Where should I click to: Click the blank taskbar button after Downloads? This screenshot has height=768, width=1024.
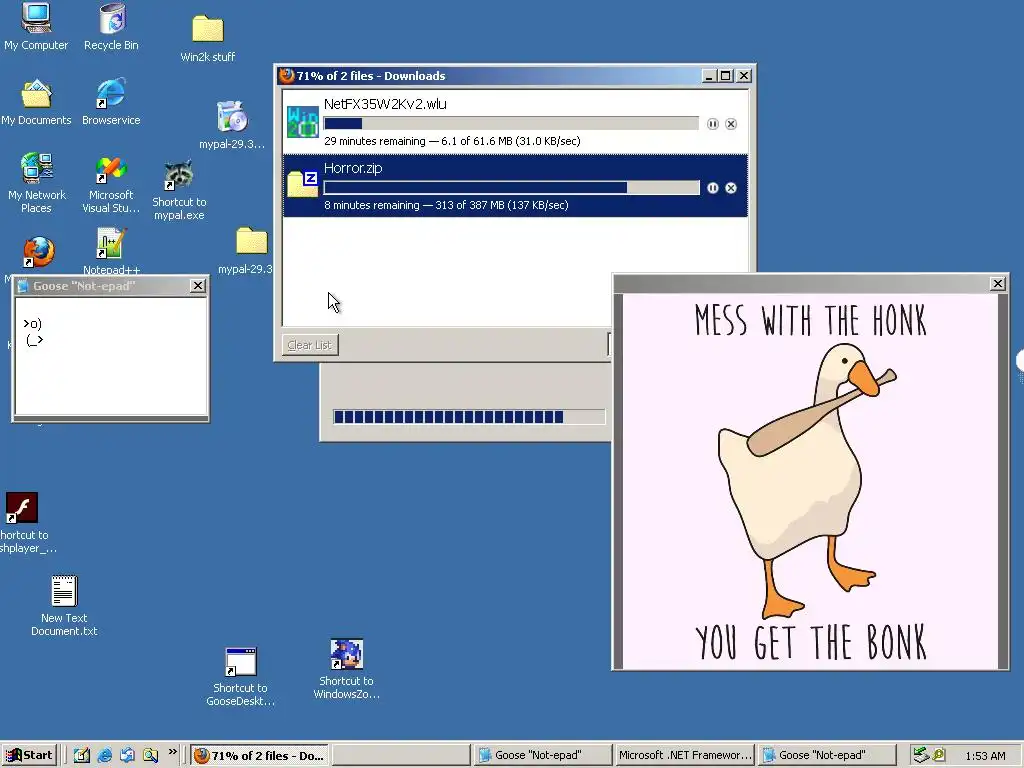[401, 756]
